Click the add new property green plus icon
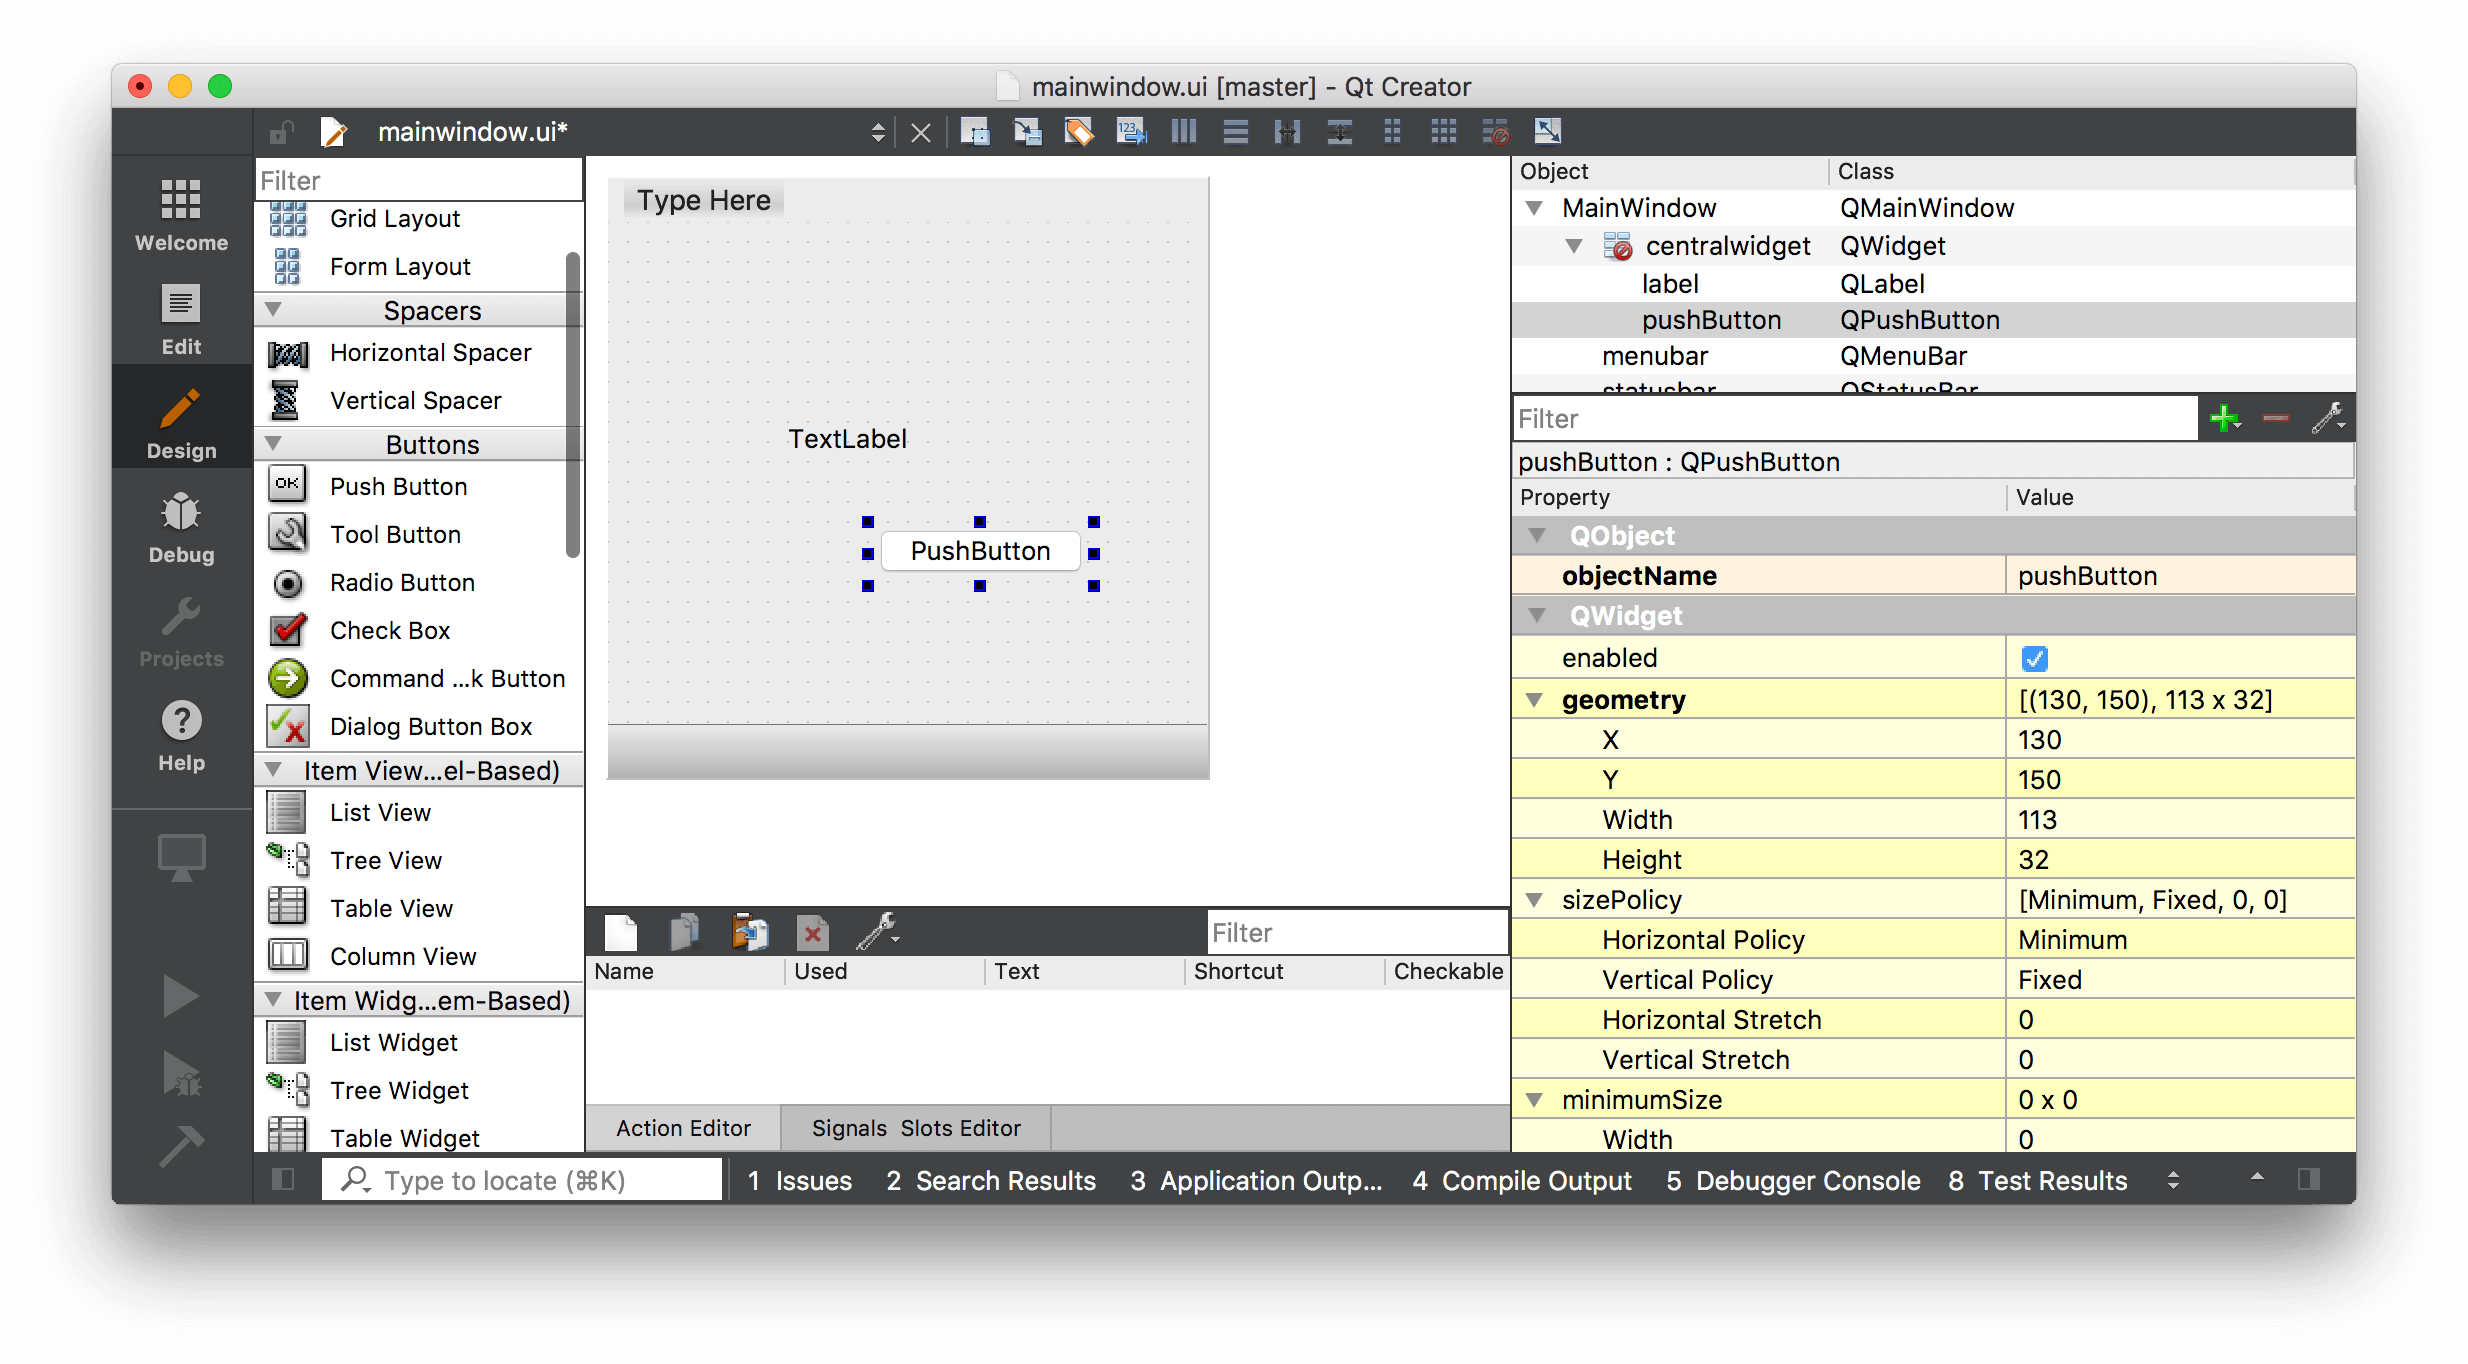 click(2225, 417)
